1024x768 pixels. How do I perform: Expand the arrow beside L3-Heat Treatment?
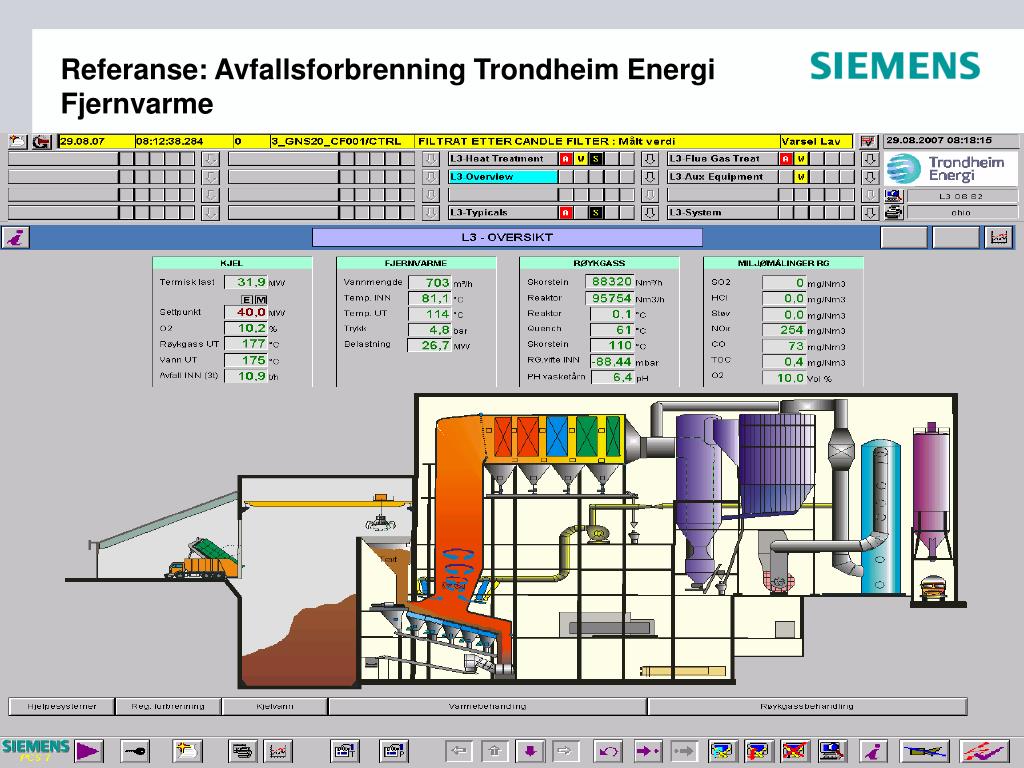pos(649,159)
